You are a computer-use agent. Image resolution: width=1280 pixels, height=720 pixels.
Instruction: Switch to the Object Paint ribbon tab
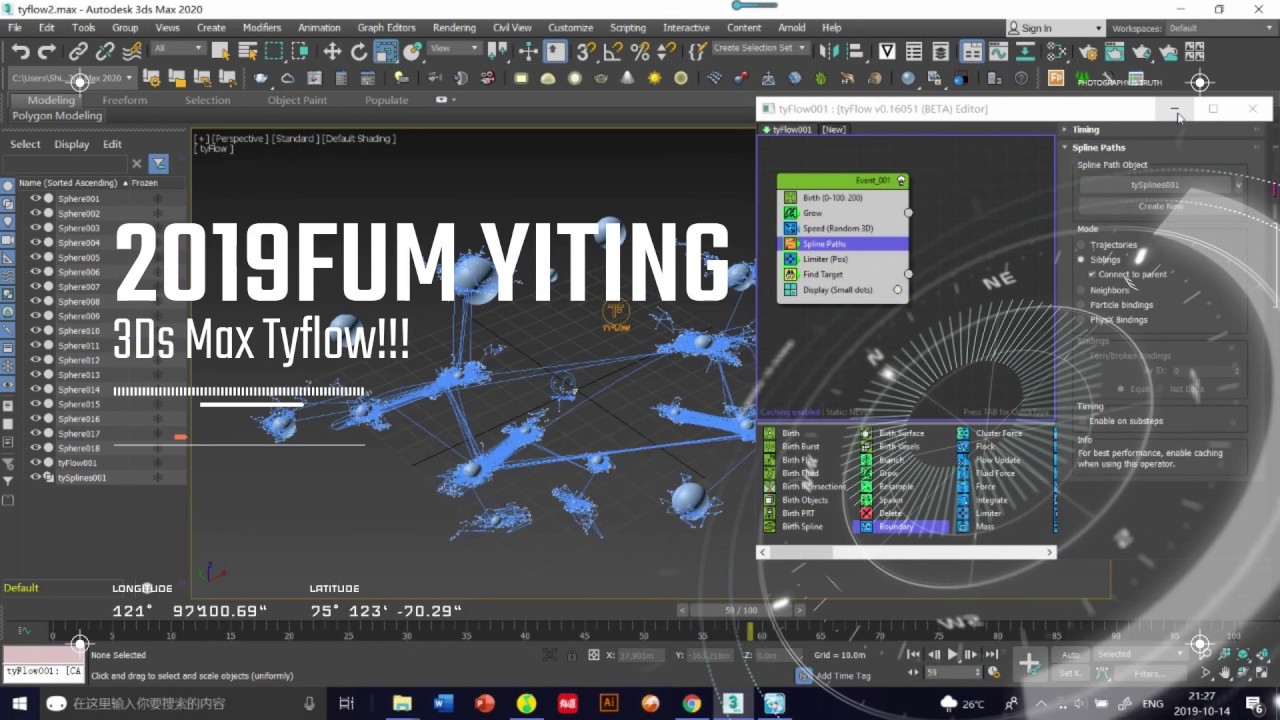coord(297,100)
